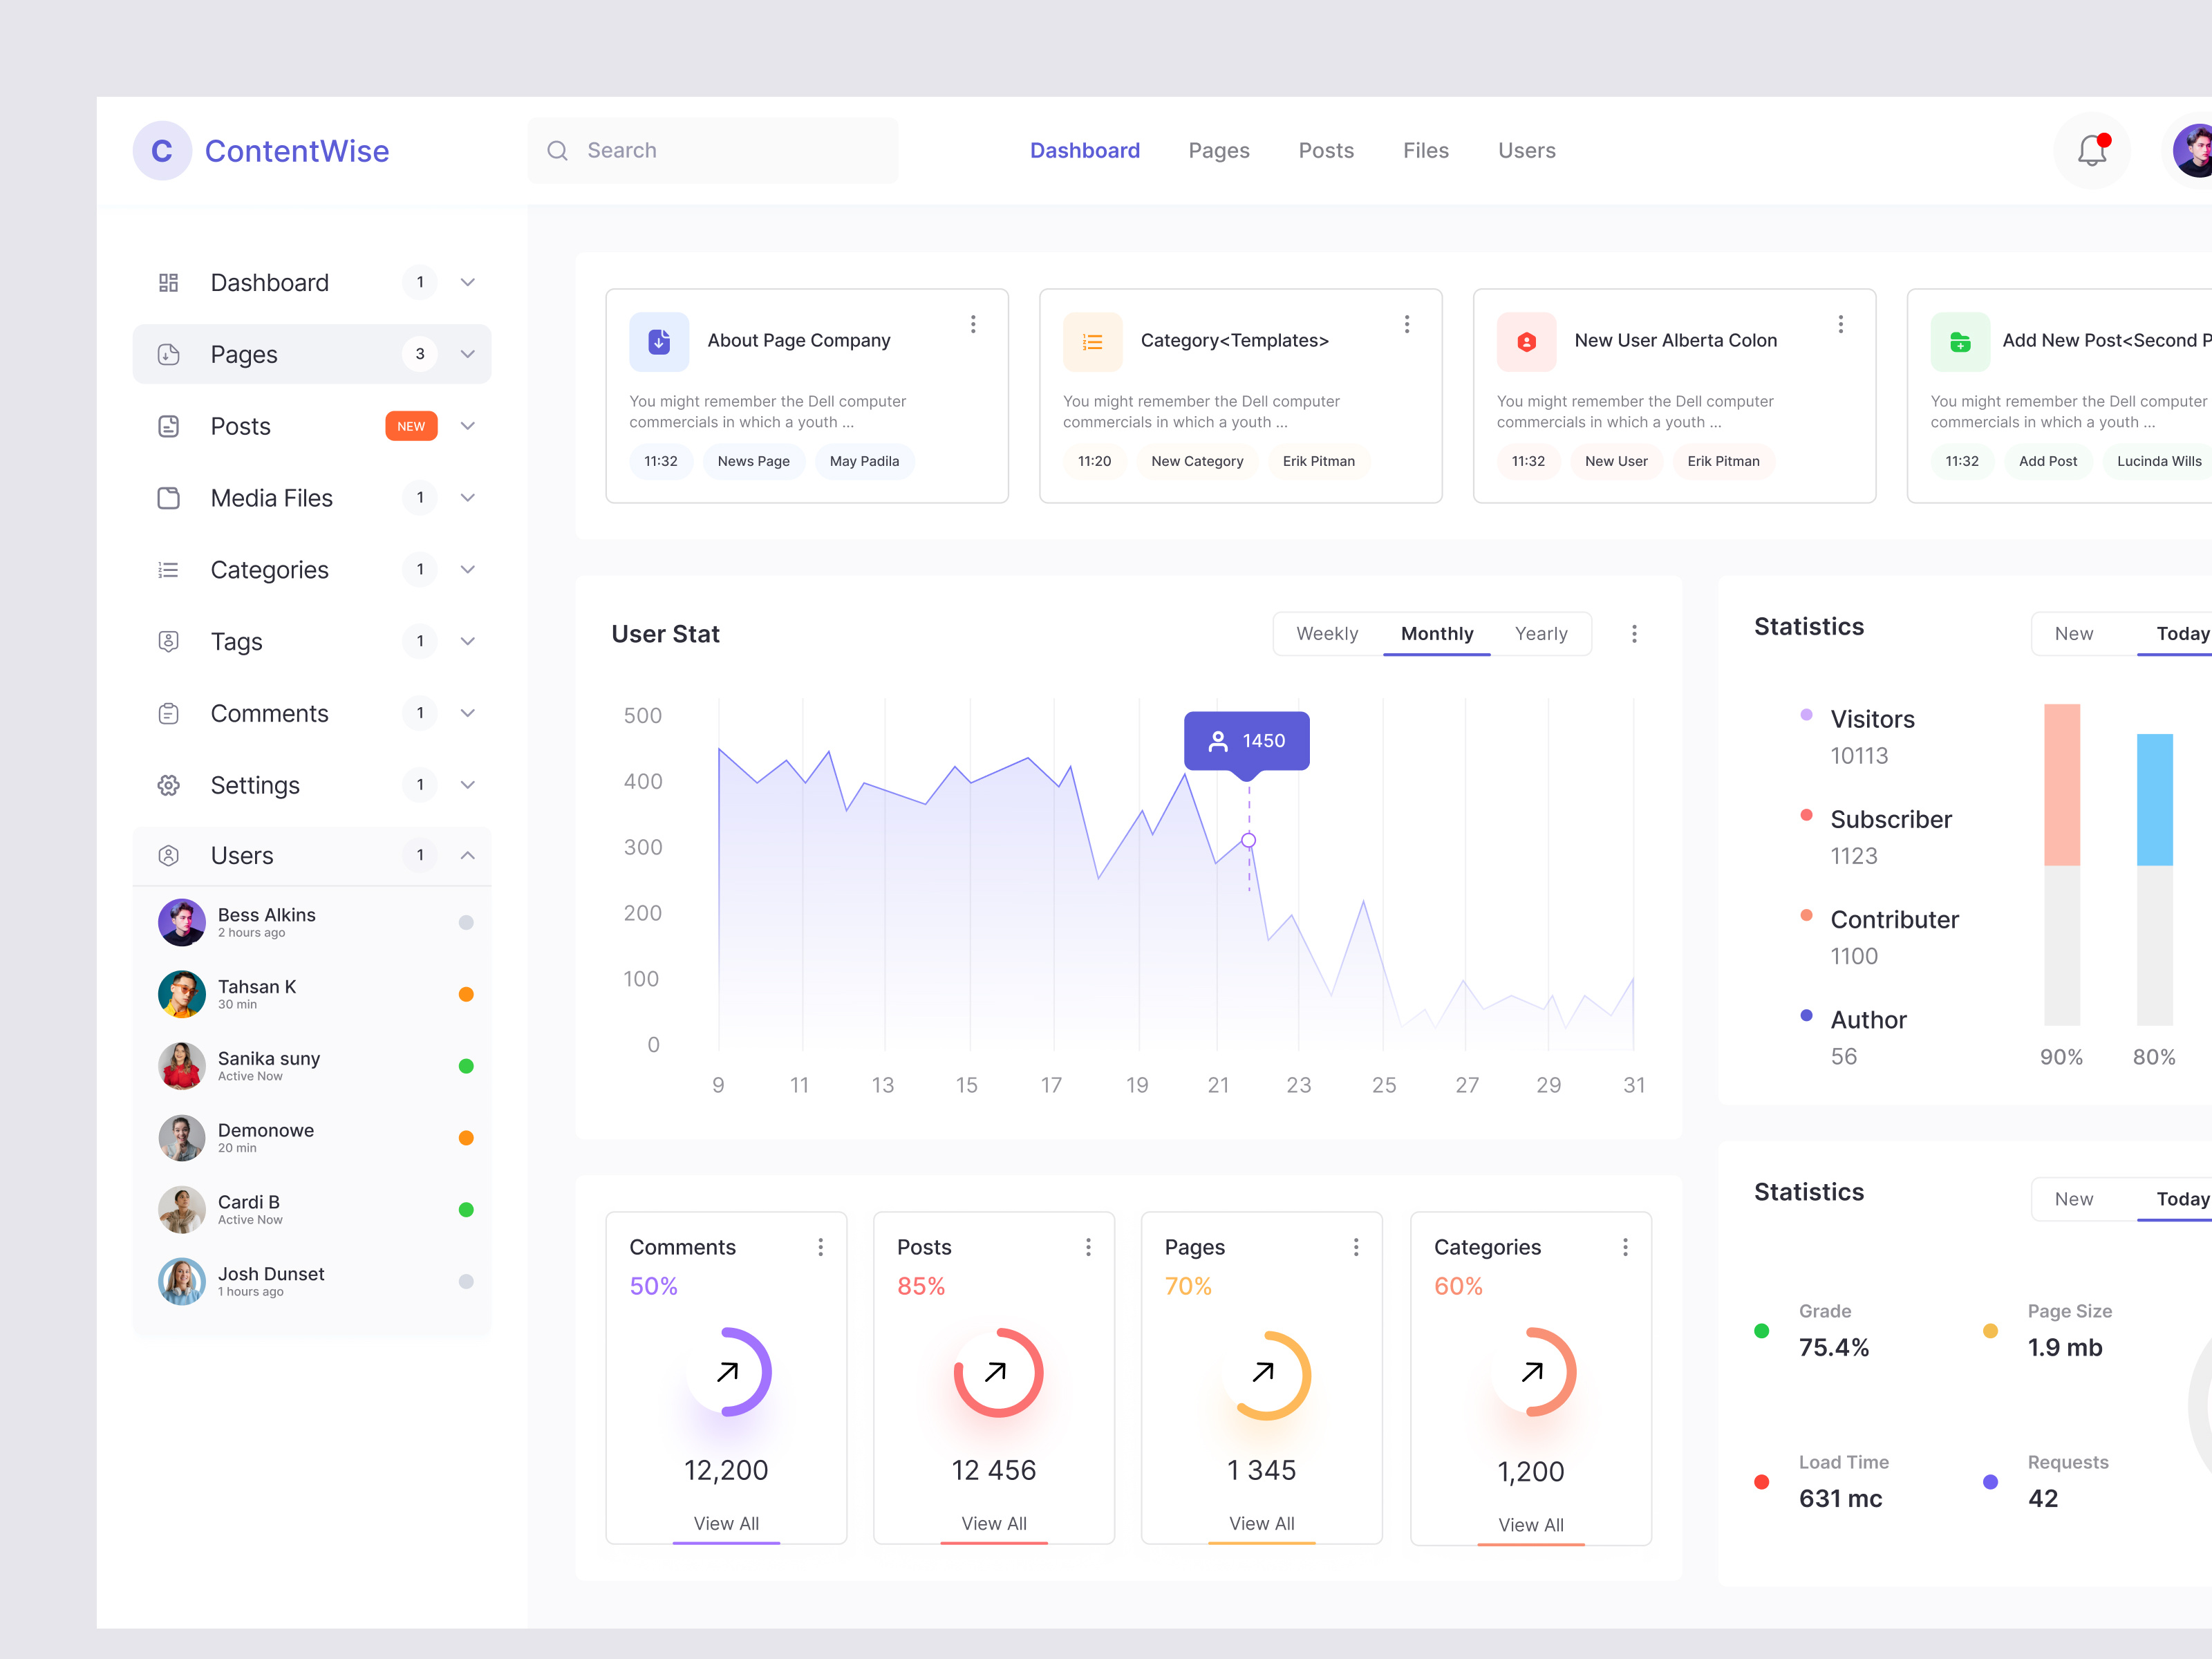Click the notification bell icon
This screenshot has height=1659, width=2212.
[2092, 150]
